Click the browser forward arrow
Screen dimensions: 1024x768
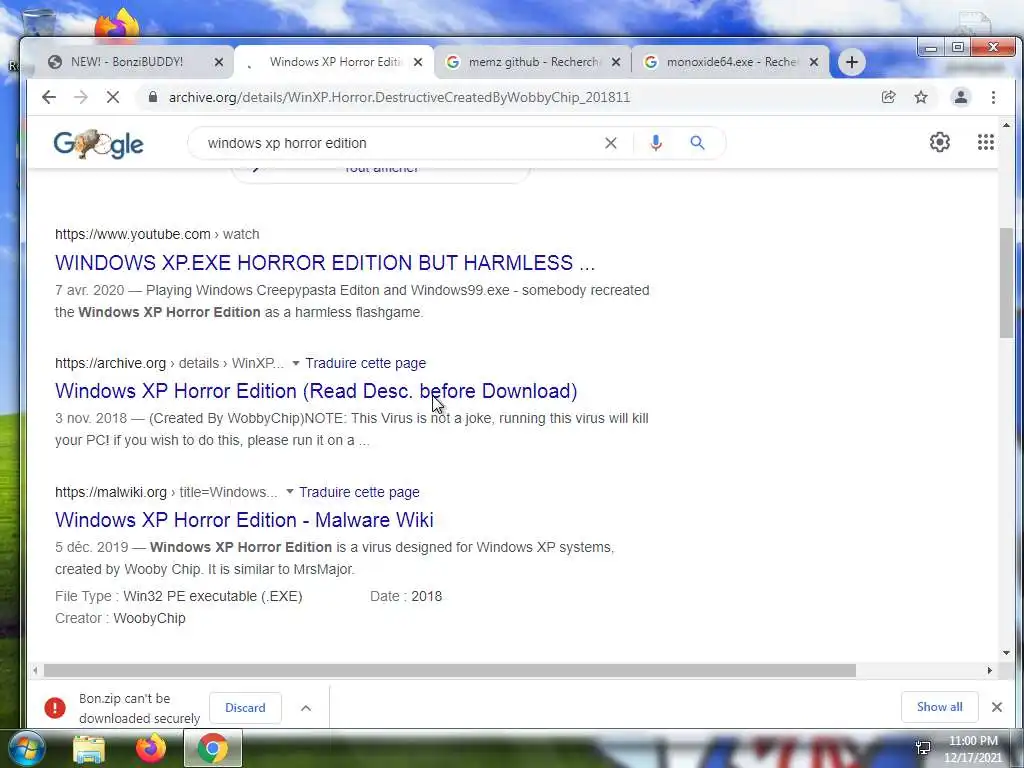pyautogui.click(x=81, y=97)
